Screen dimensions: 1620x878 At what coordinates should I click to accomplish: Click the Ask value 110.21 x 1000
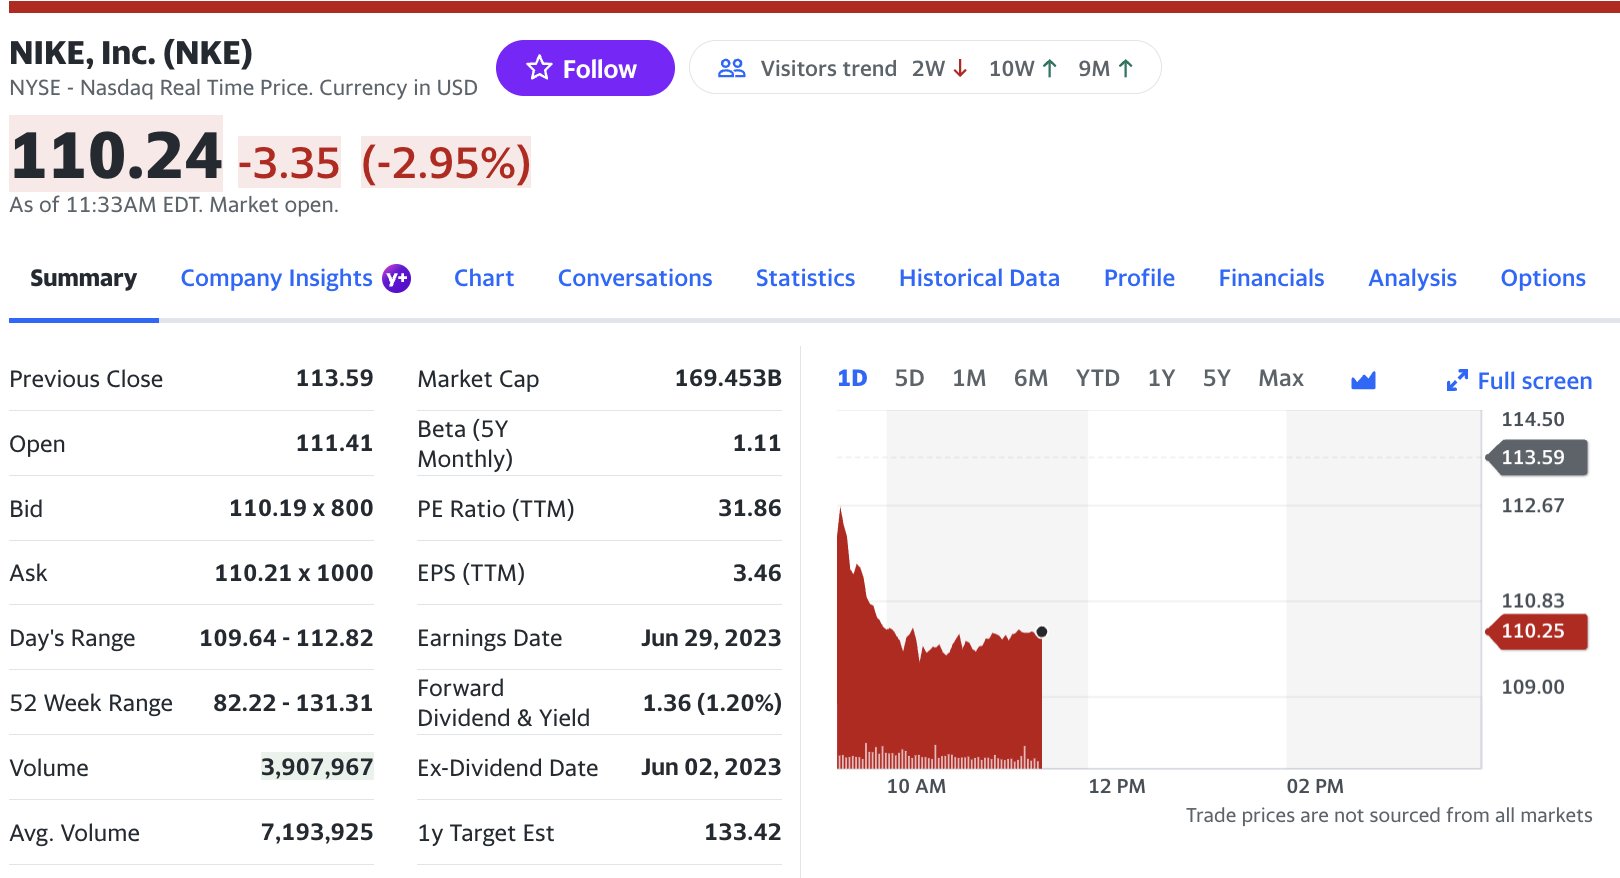294,573
